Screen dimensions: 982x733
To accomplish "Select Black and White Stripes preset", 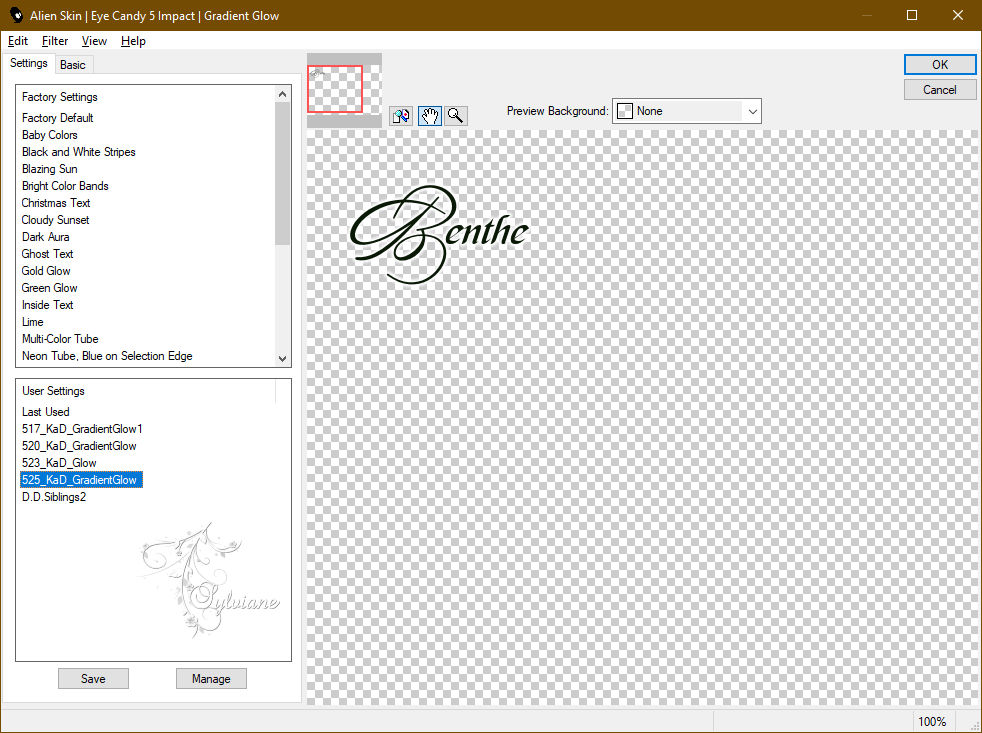I will click(x=78, y=152).
